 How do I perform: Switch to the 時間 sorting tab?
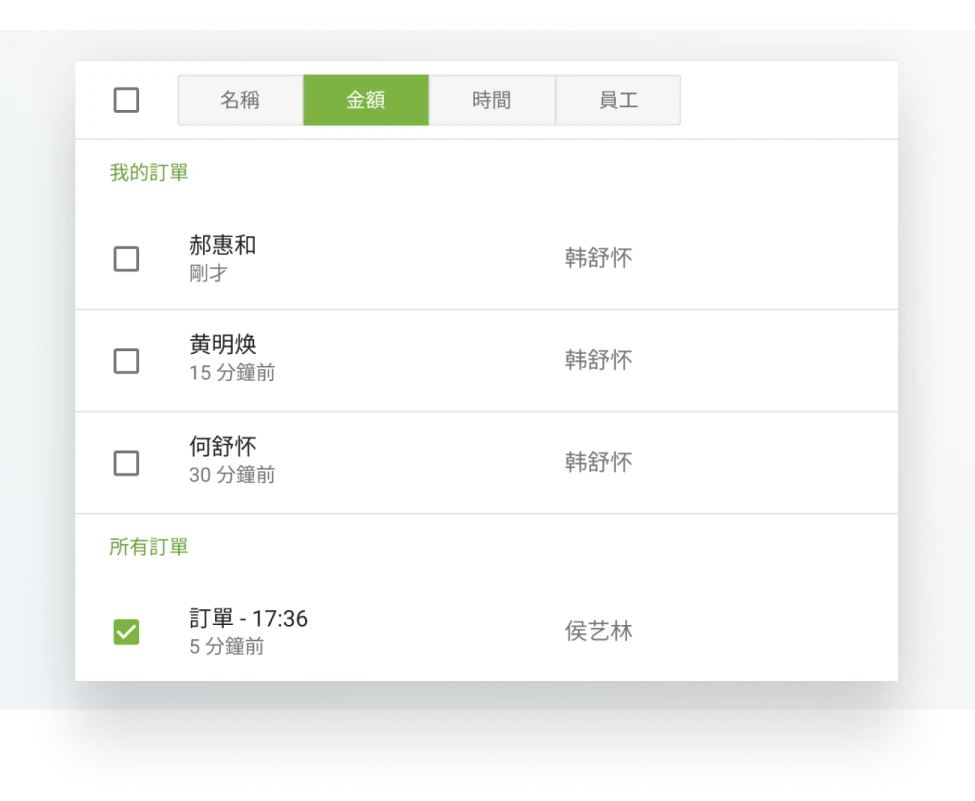coord(492,99)
